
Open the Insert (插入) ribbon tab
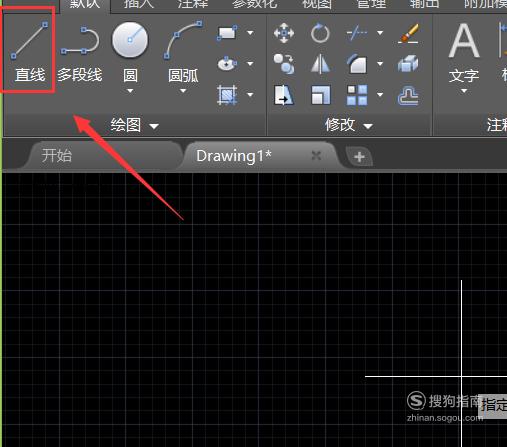click(x=139, y=4)
